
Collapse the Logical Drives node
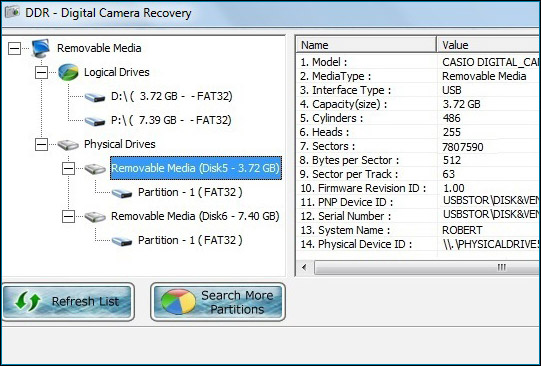(41, 72)
